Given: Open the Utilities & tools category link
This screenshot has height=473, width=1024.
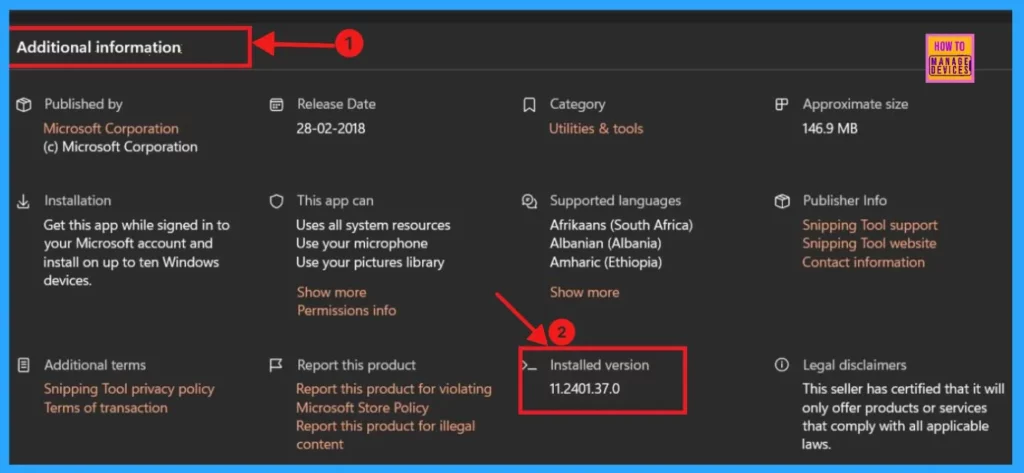Looking at the screenshot, I should 596,129.
